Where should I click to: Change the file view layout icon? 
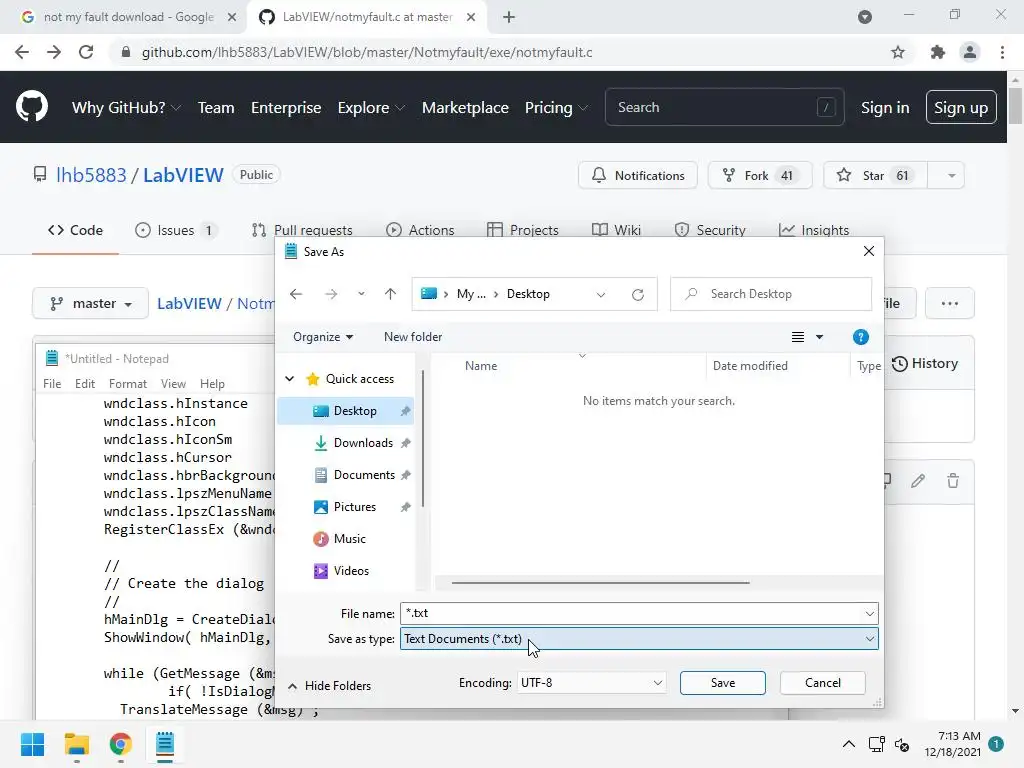pos(798,337)
